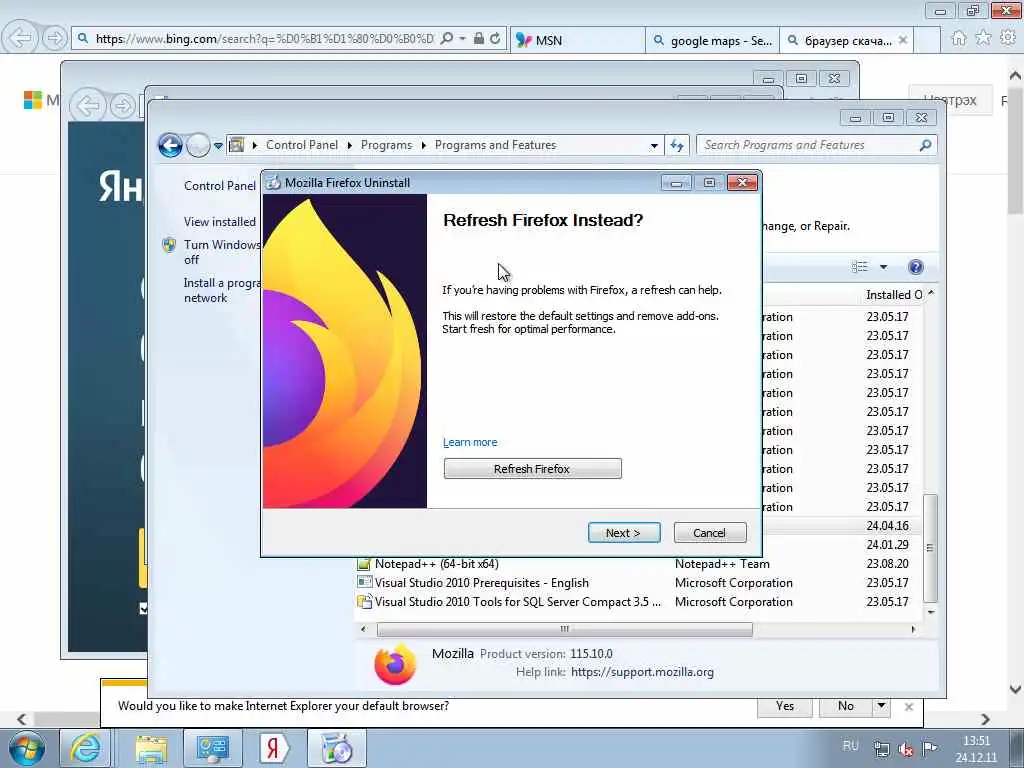1024x768 pixels.
Task: Open IE Tools gear menu
Action: [1008, 39]
